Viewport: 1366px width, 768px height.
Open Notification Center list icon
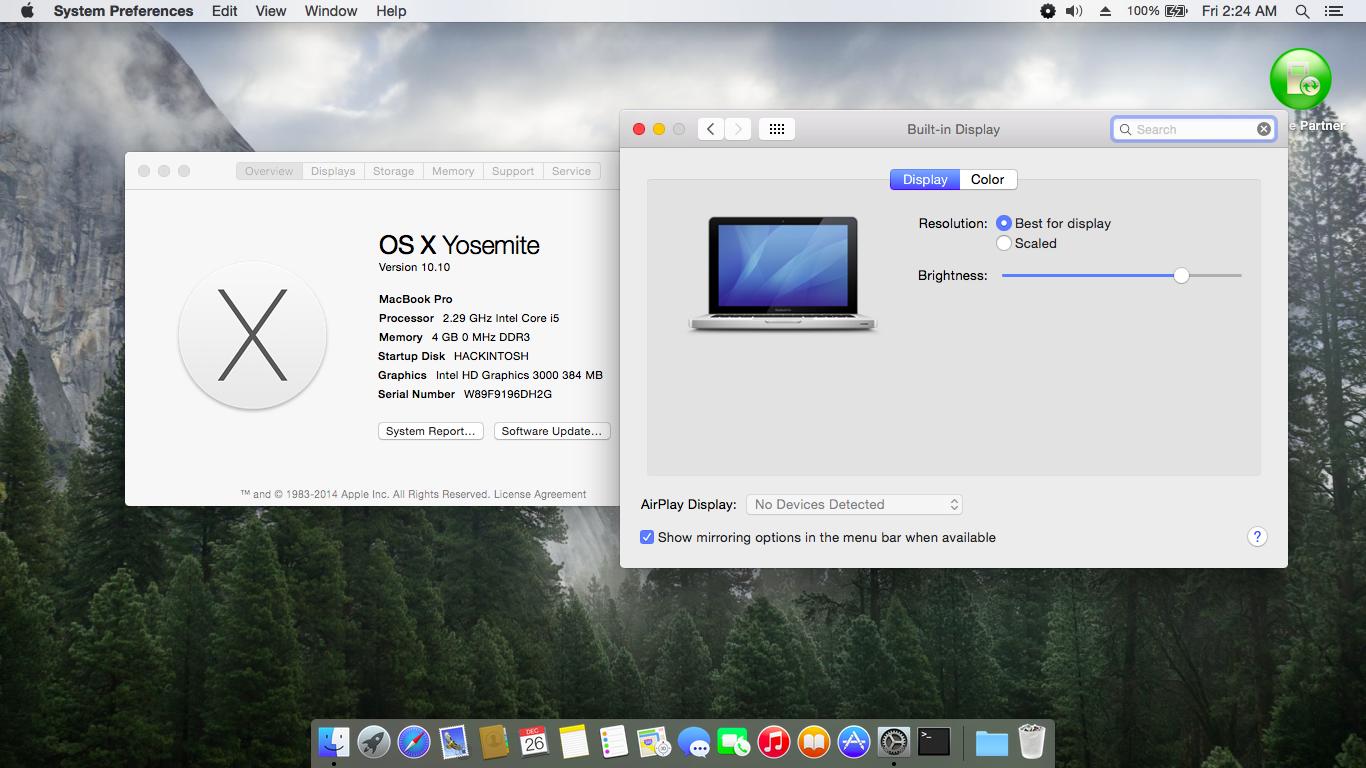[1333, 11]
